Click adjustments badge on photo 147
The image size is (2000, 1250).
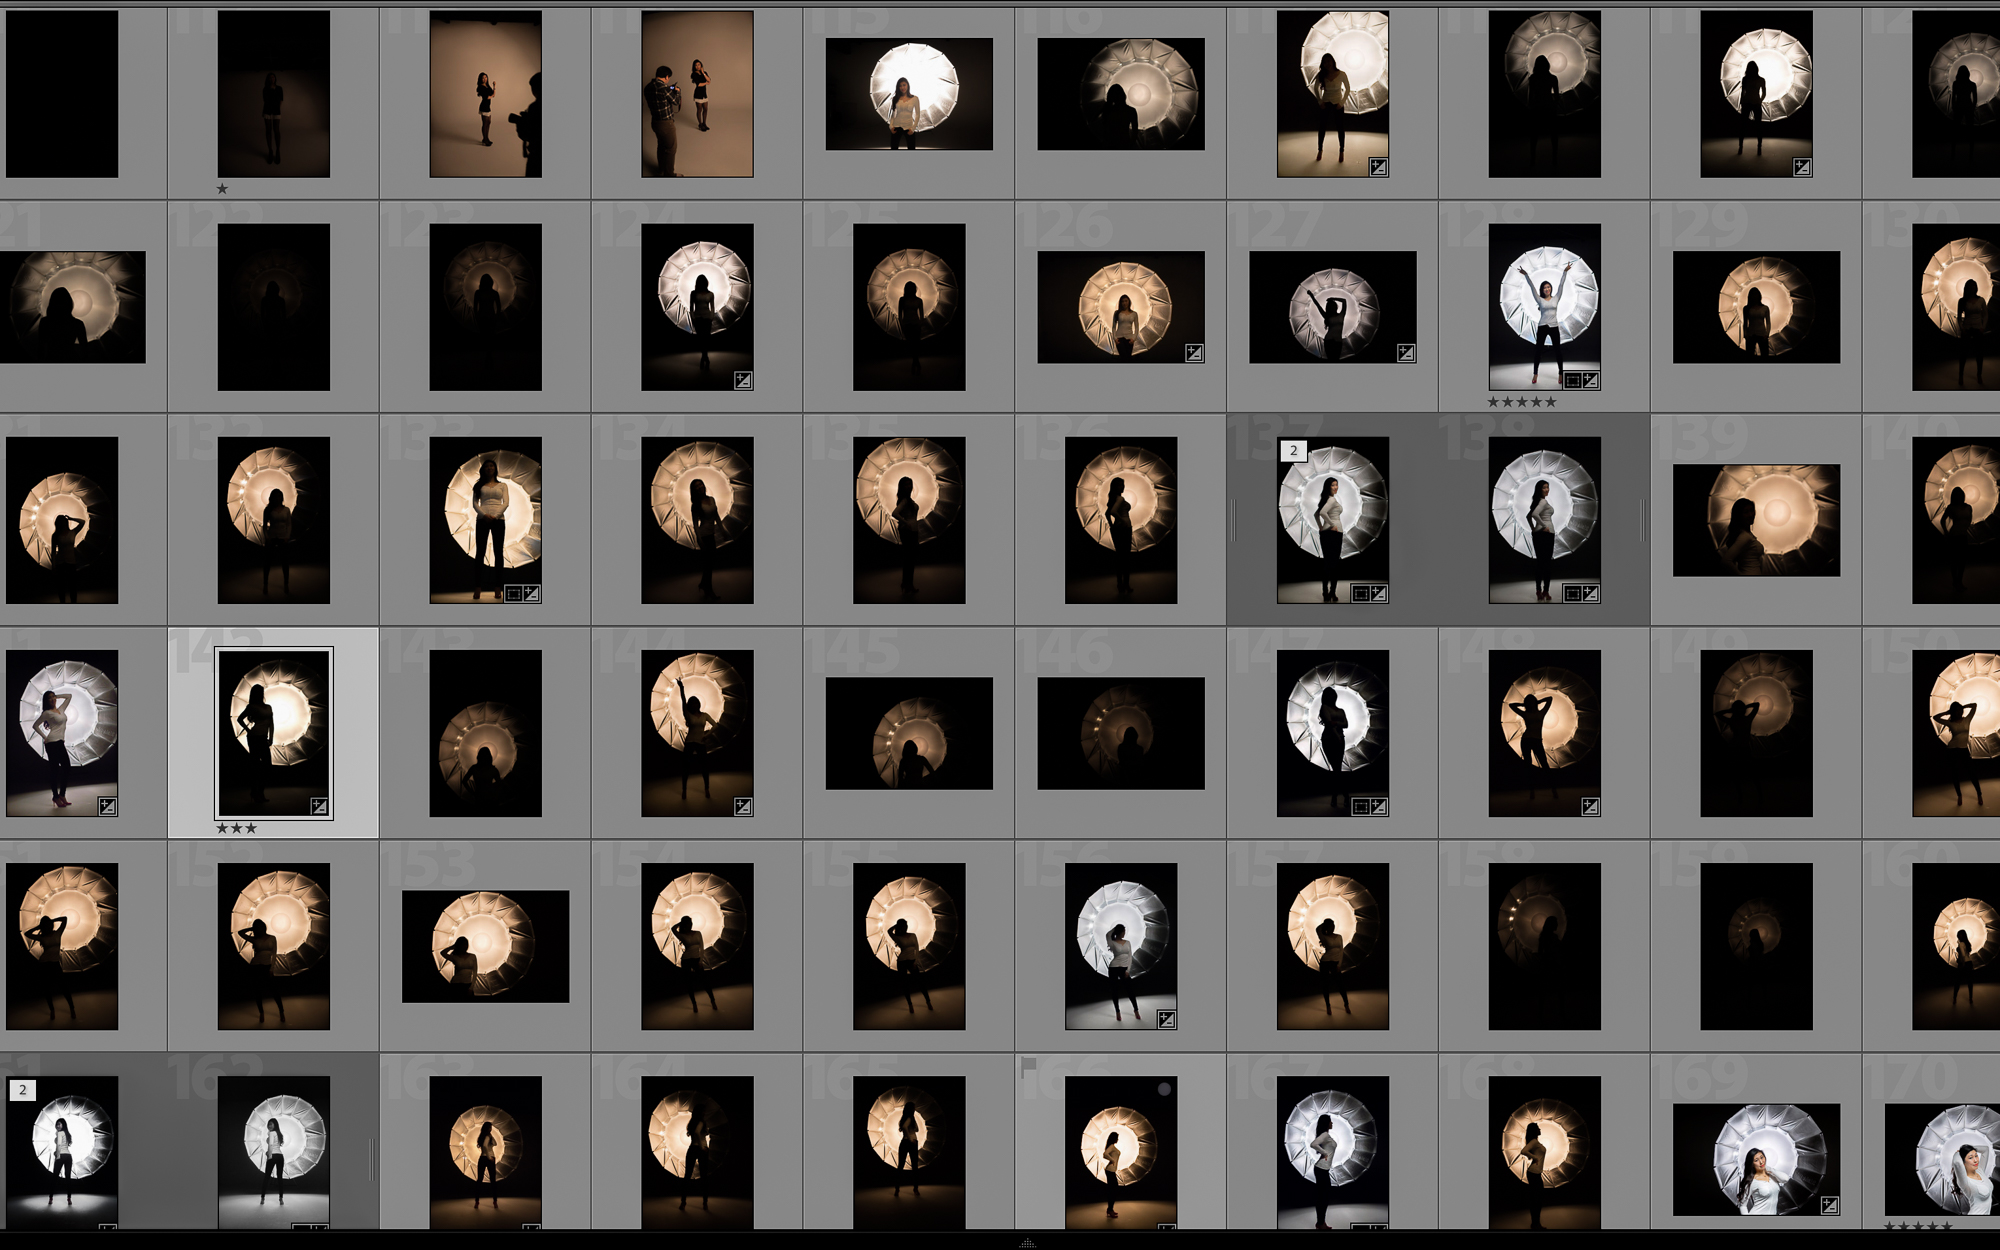pos(1378,806)
